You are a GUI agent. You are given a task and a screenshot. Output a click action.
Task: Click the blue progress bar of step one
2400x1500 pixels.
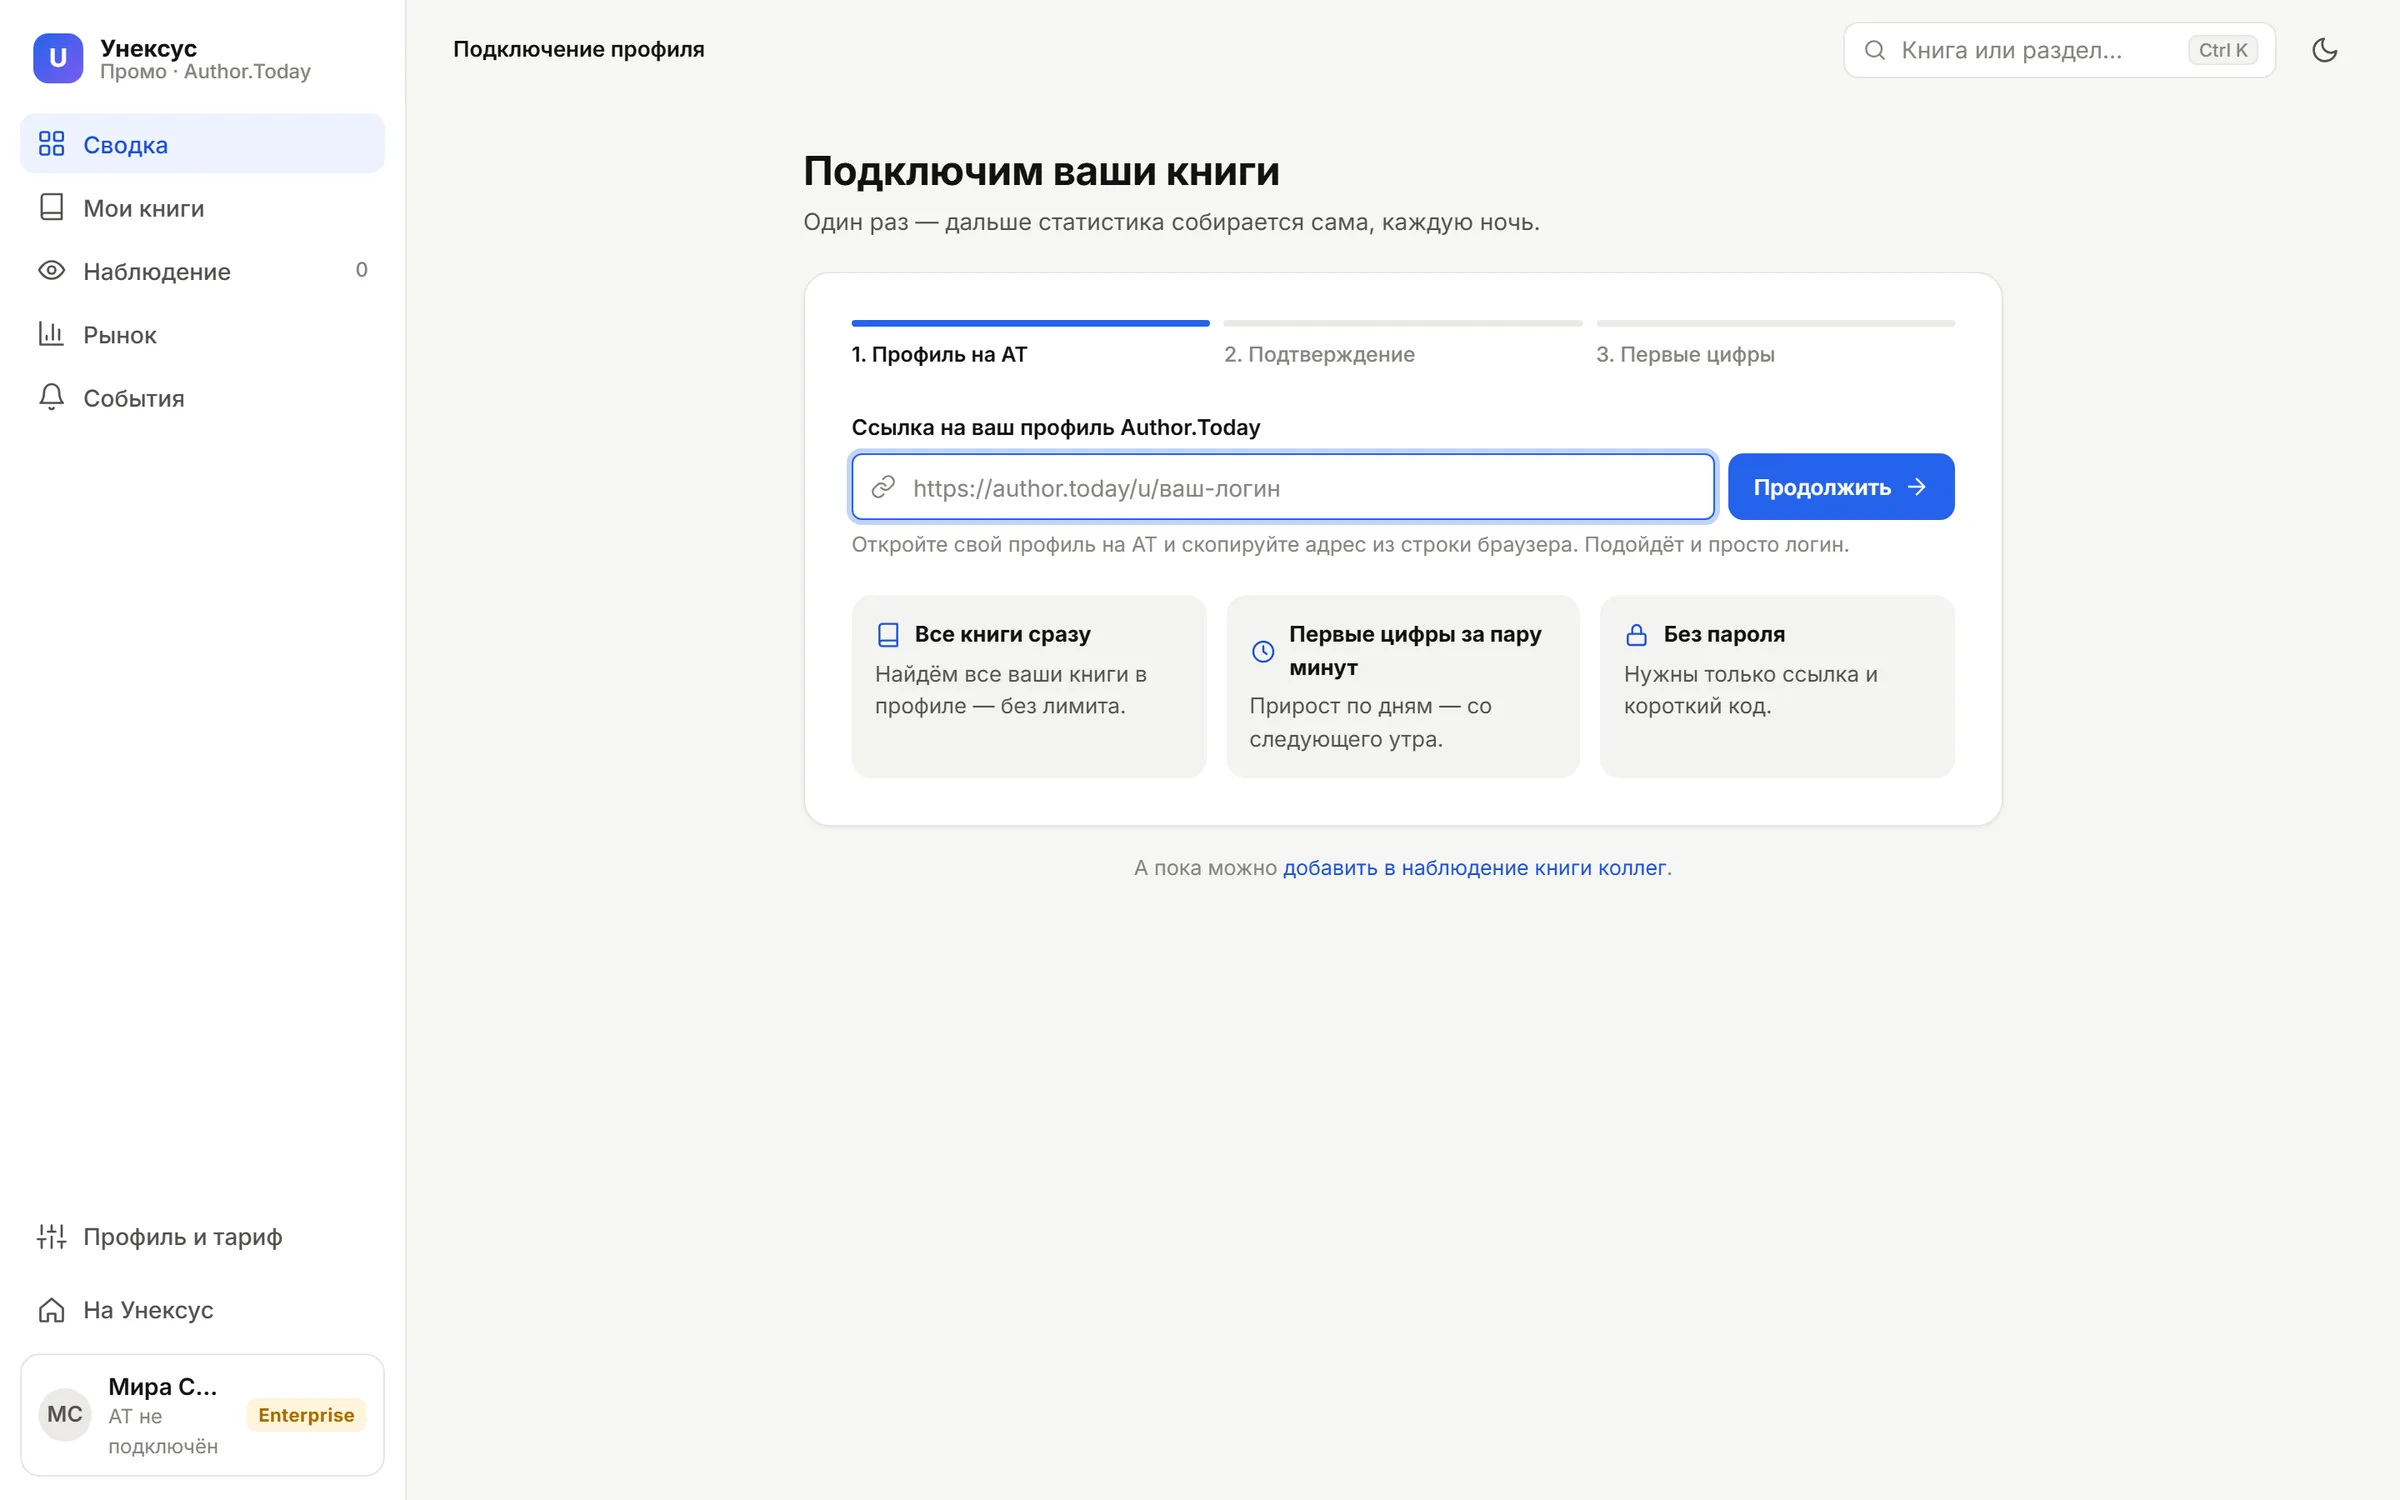[x=1030, y=323]
